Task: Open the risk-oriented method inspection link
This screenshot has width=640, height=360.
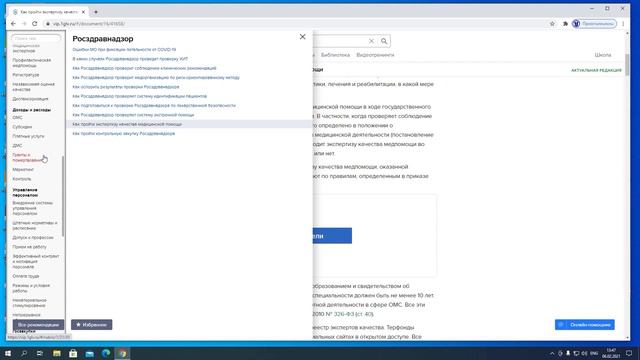Action: [156, 78]
